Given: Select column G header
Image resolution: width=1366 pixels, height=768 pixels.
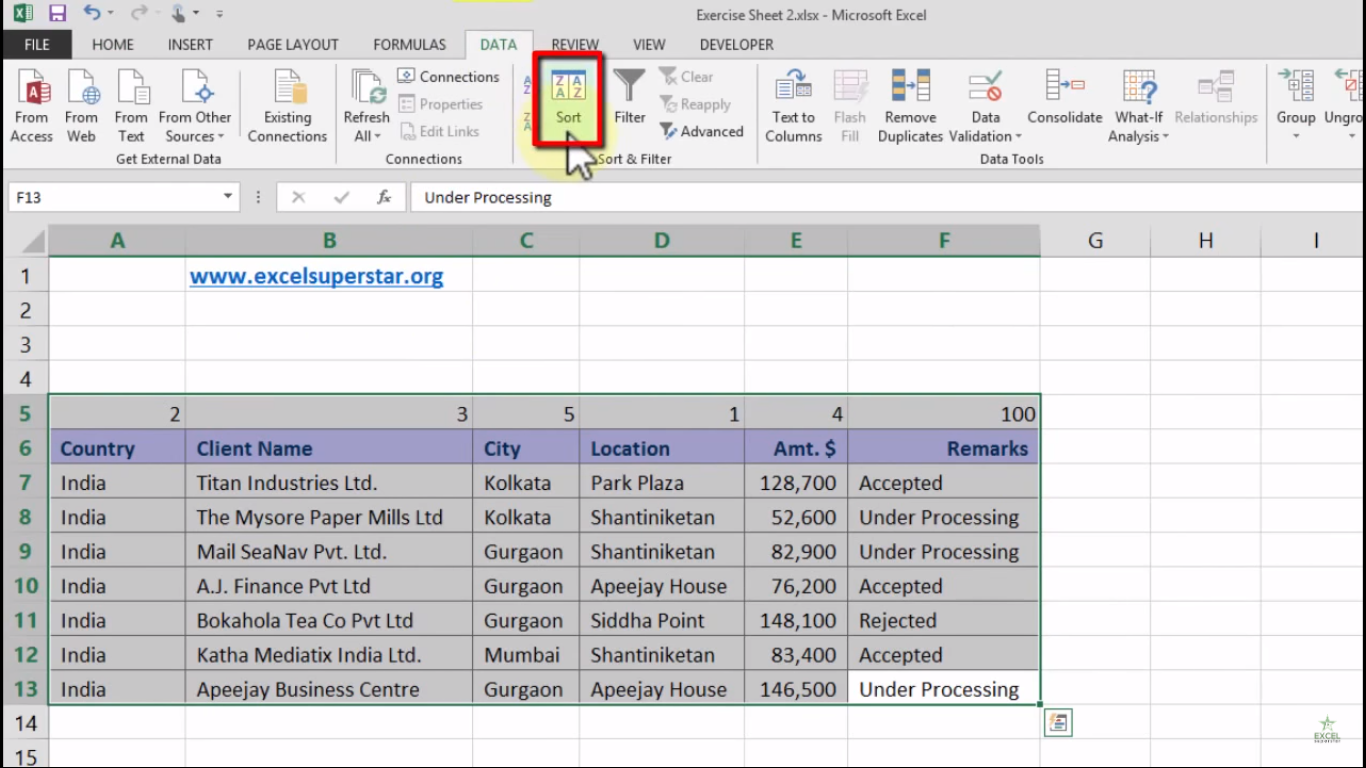Looking at the screenshot, I should point(1095,240).
